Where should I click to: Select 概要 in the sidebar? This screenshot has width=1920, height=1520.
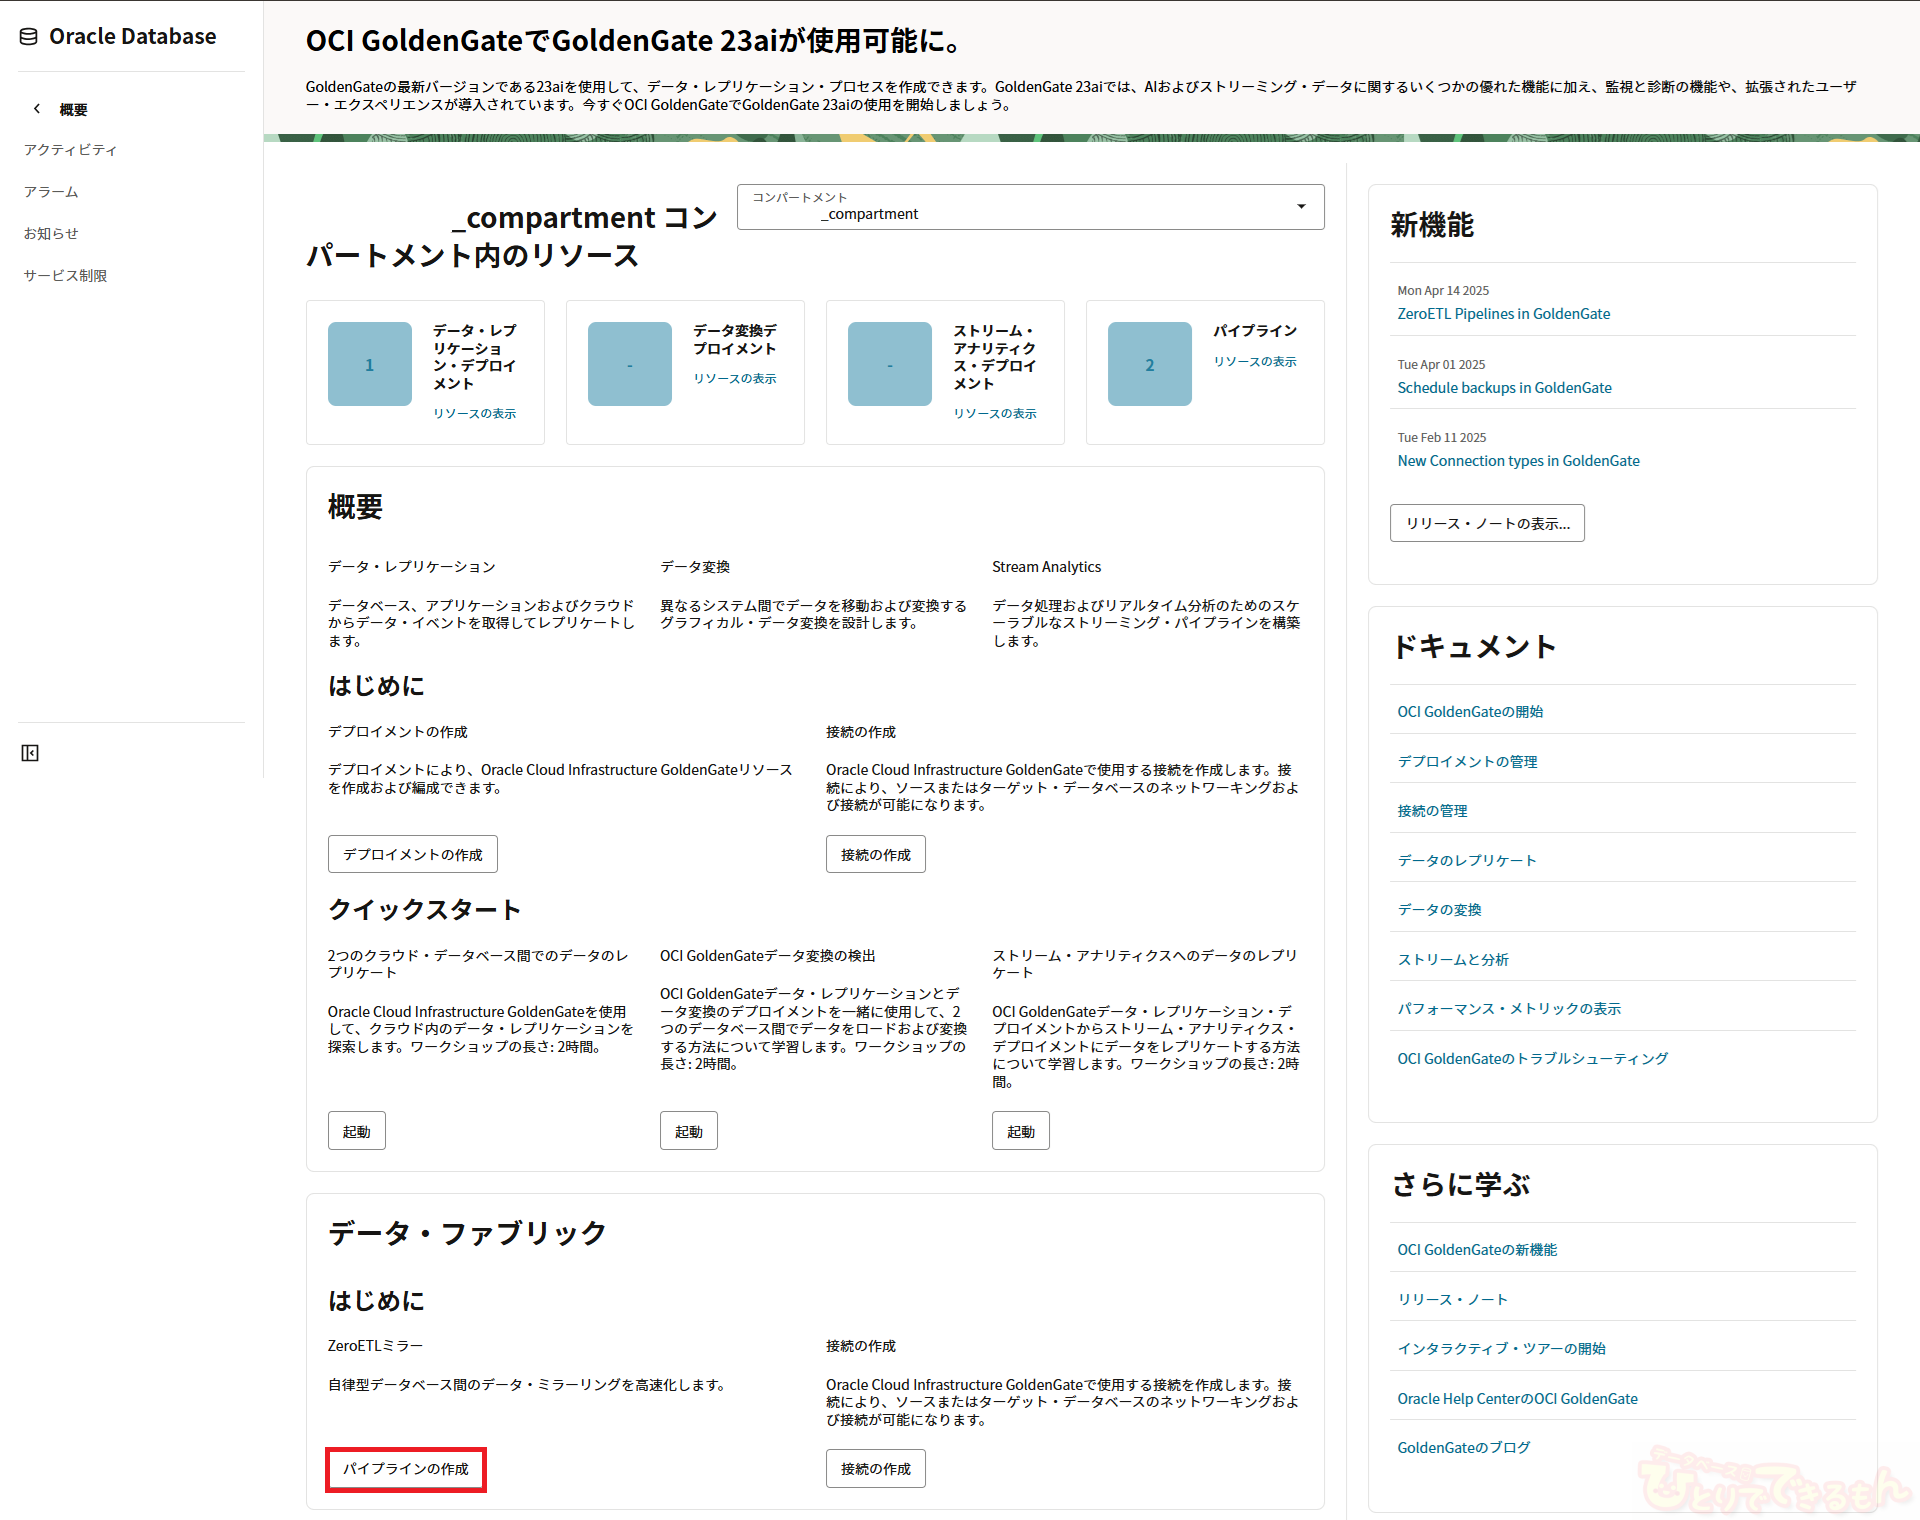point(73,110)
